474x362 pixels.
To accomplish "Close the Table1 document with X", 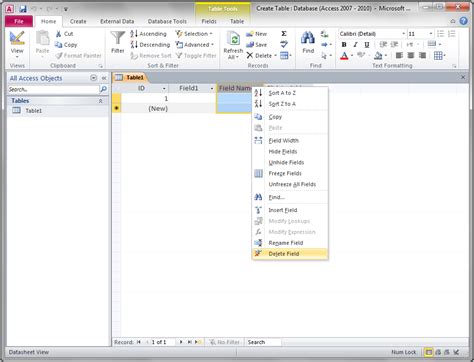I will [463, 77].
